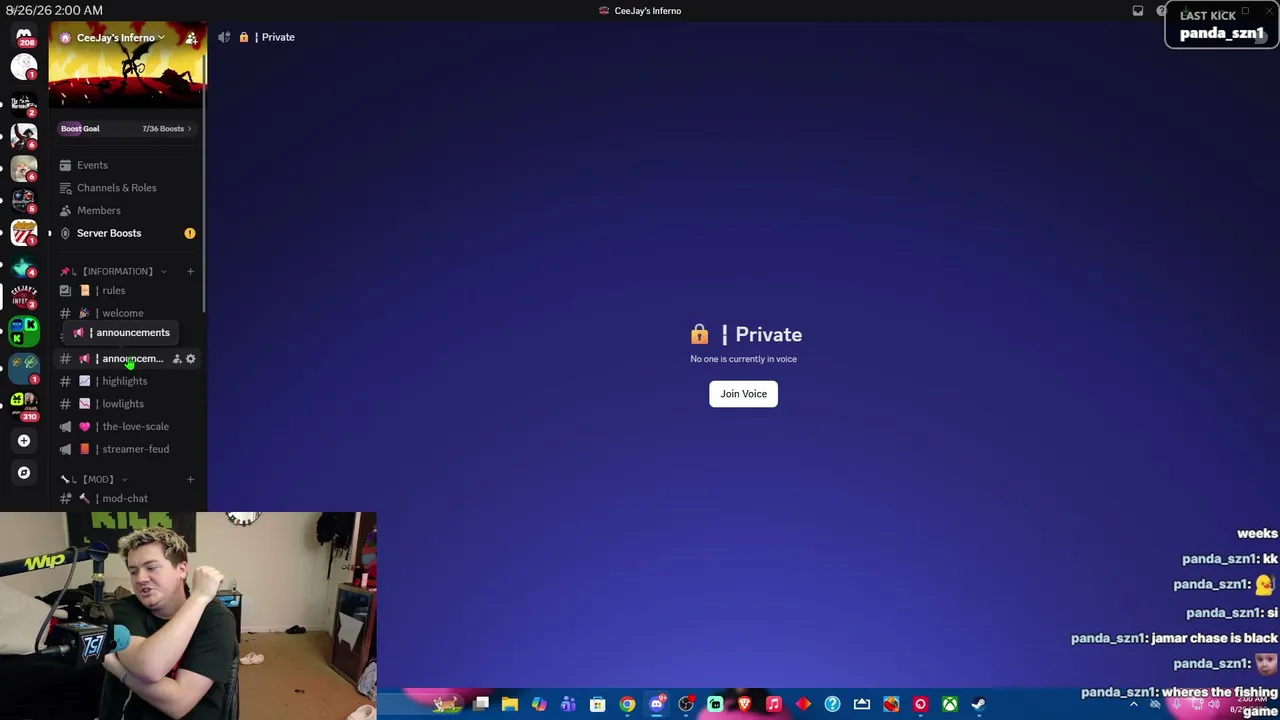Expand the 7/36 Boosts goal chevron

click(189, 129)
